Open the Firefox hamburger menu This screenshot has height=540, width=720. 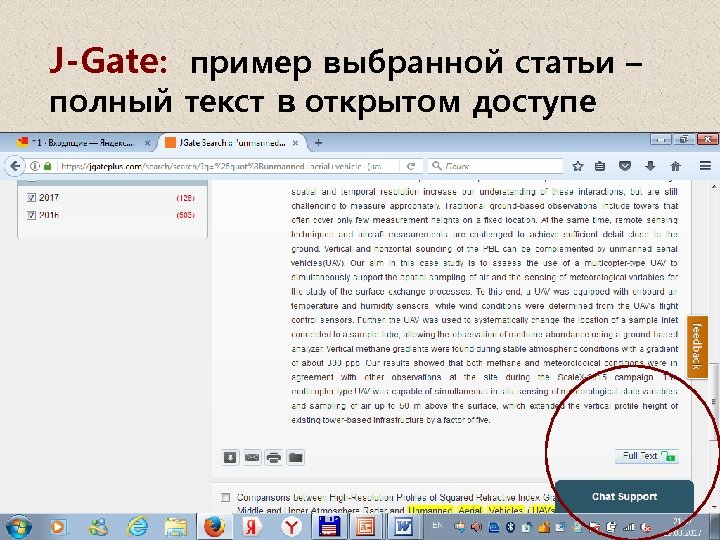705,166
